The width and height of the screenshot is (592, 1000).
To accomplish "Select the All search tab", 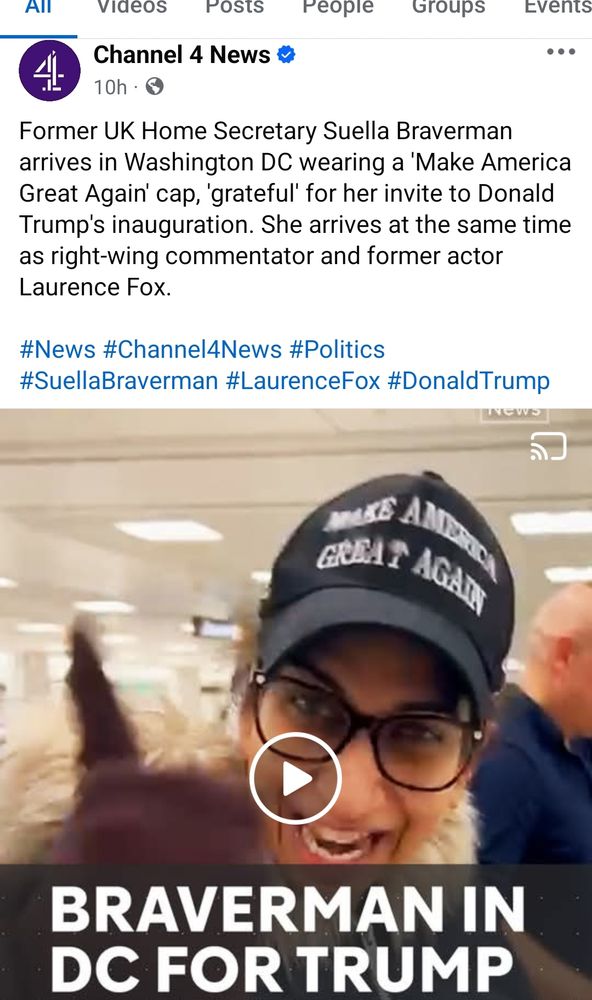I will coord(38,6).
